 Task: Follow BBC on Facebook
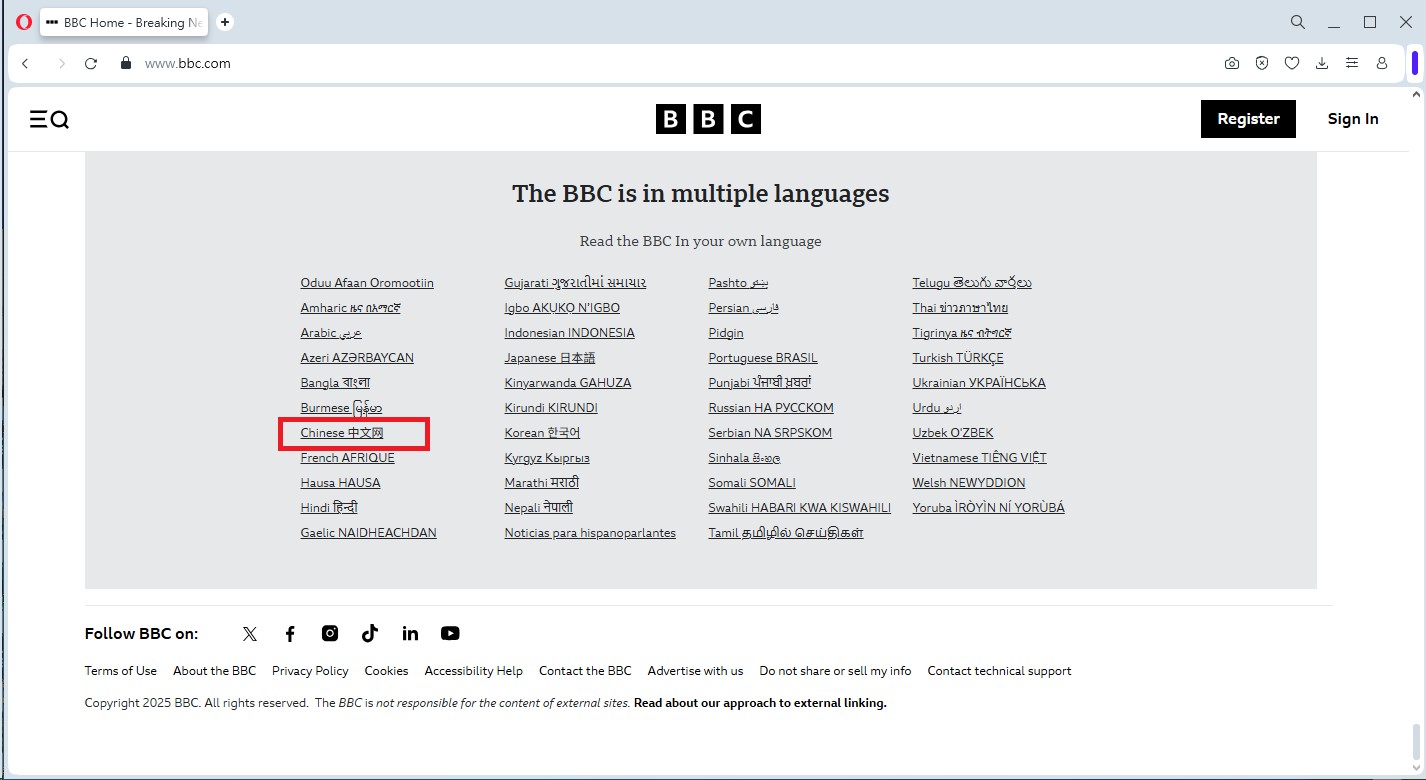click(x=290, y=633)
